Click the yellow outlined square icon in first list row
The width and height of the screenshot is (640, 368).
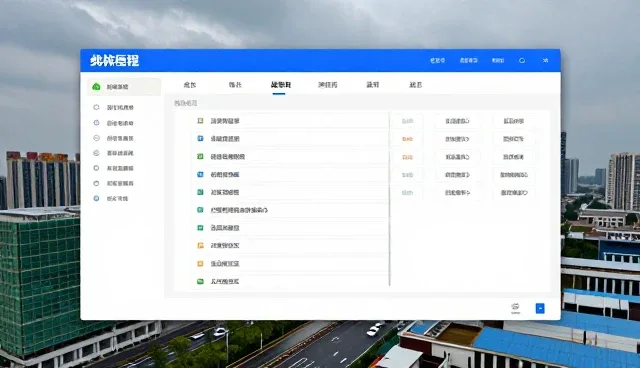(200, 121)
